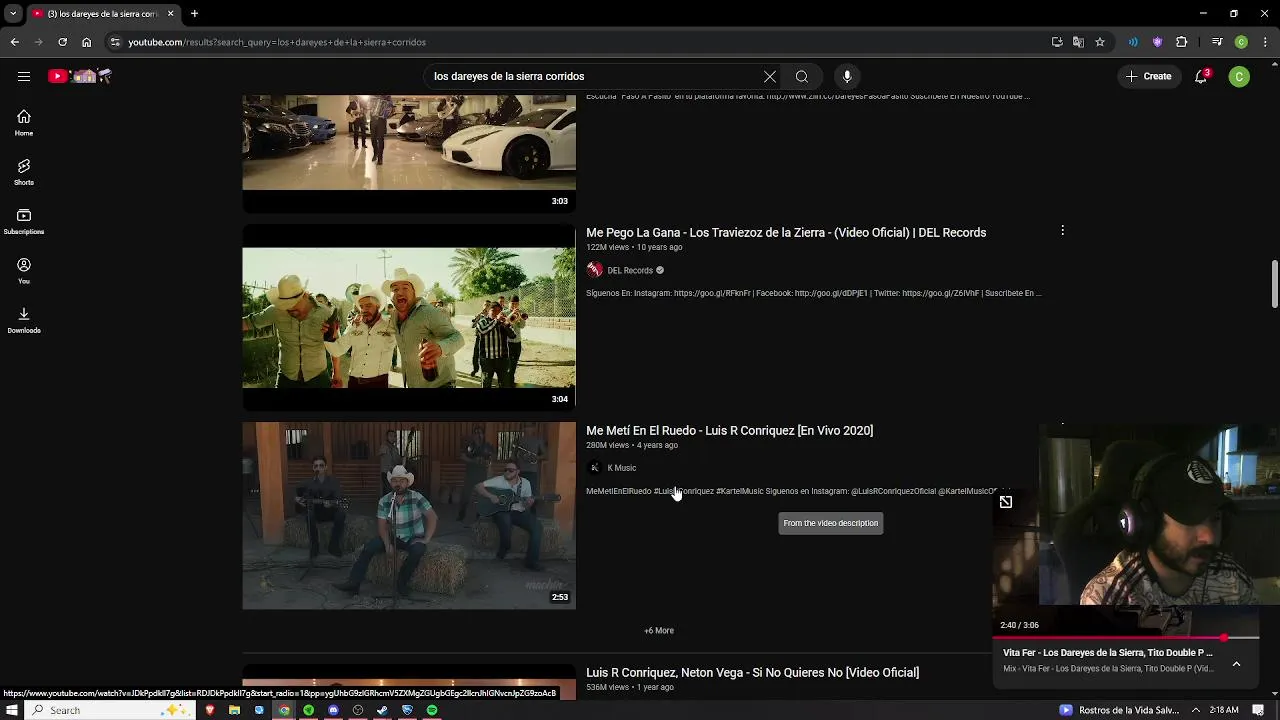Open browser home page button
The image size is (1280, 720).
(x=86, y=42)
